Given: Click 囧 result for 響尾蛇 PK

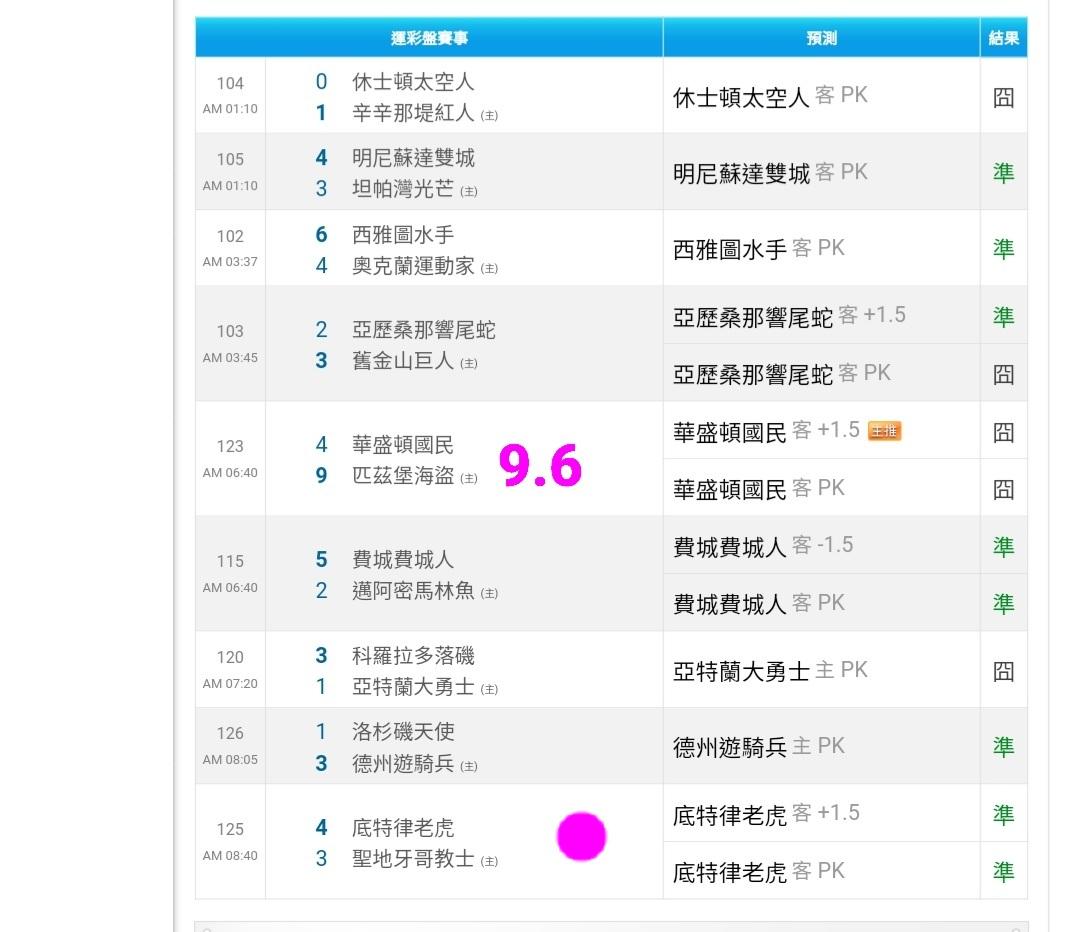Looking at the screenshot, I should point(1004,374).
